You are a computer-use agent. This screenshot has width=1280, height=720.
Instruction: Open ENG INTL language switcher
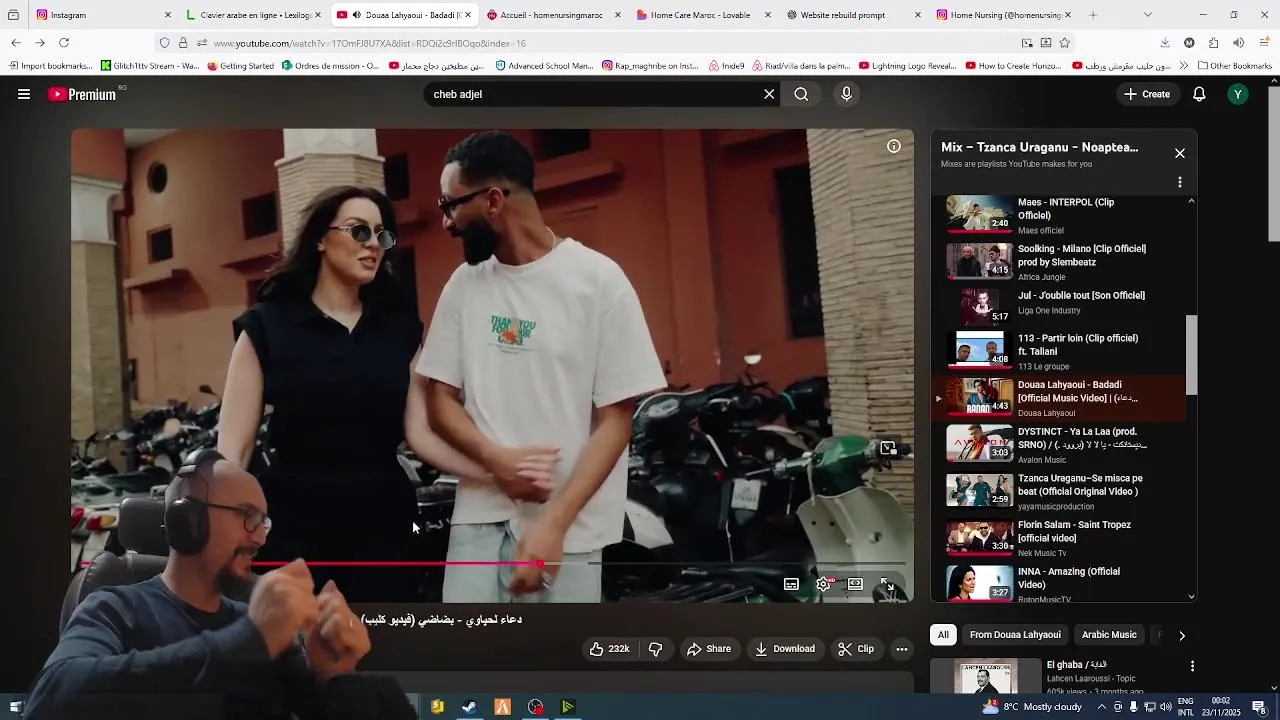[1186, 707]
